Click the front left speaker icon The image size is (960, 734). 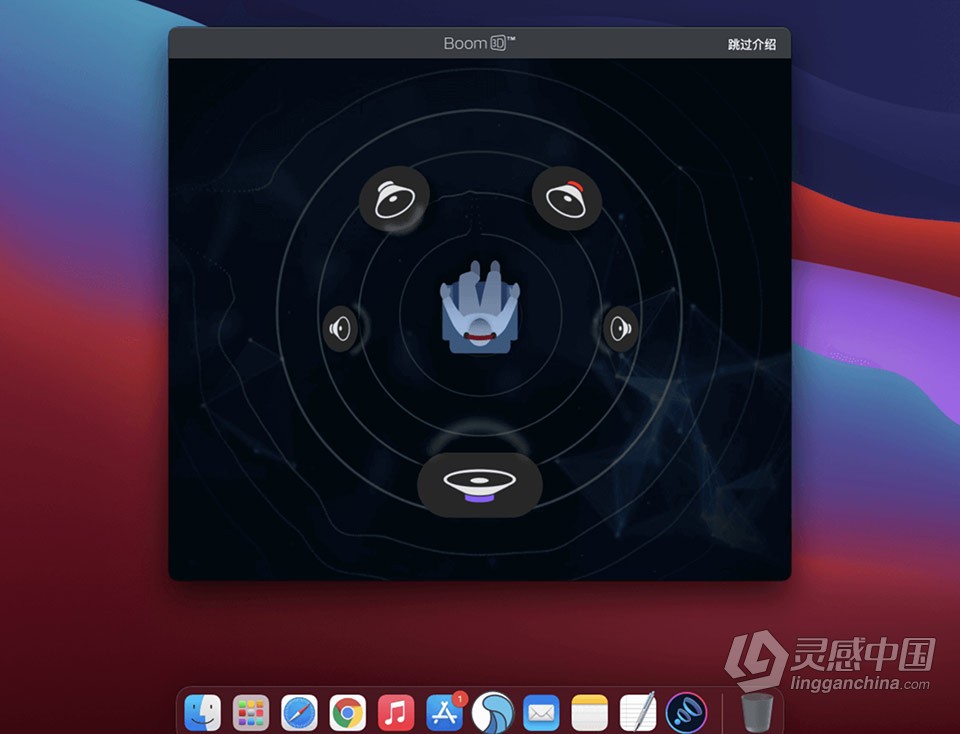394,198
